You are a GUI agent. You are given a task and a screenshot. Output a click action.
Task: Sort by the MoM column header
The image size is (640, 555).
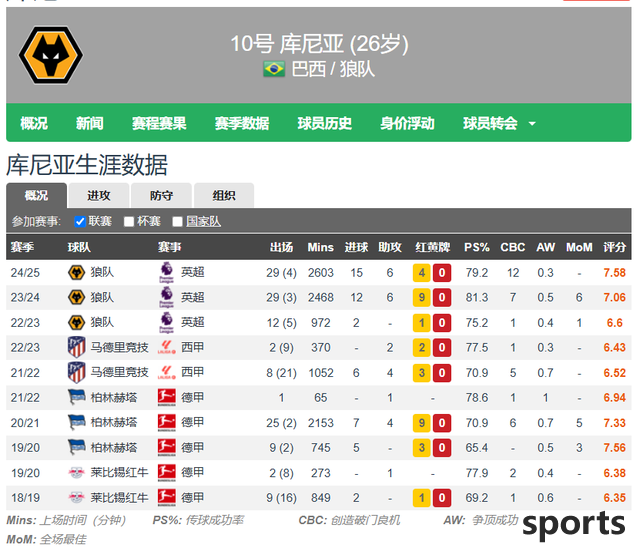(579, 247)
